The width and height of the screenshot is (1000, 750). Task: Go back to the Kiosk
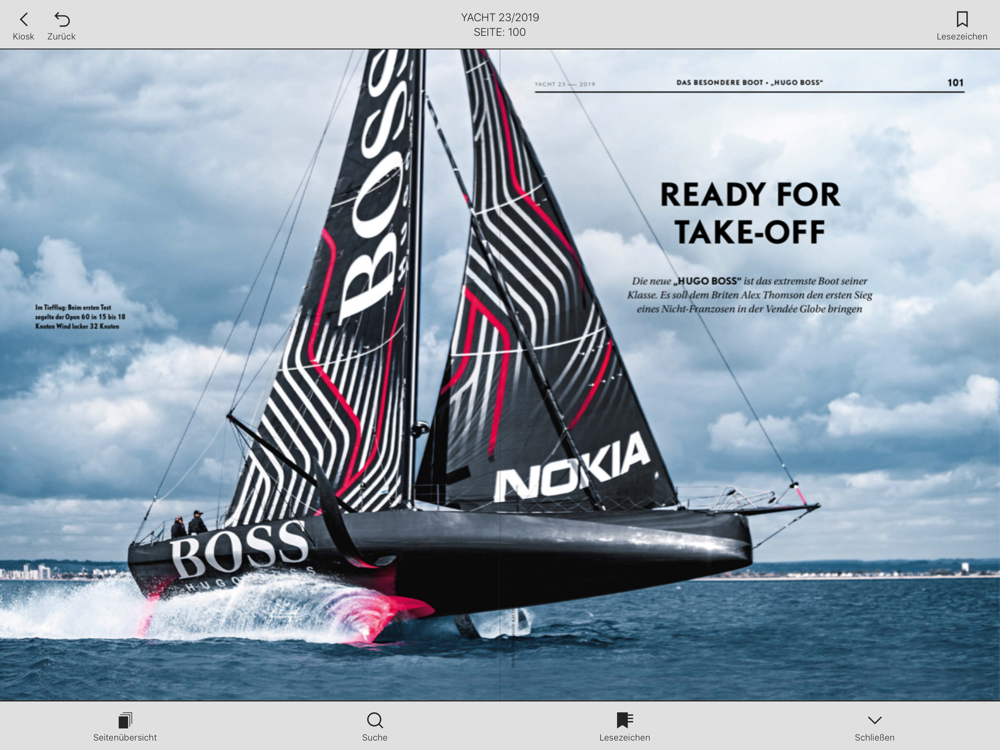[x=24, y=26]
